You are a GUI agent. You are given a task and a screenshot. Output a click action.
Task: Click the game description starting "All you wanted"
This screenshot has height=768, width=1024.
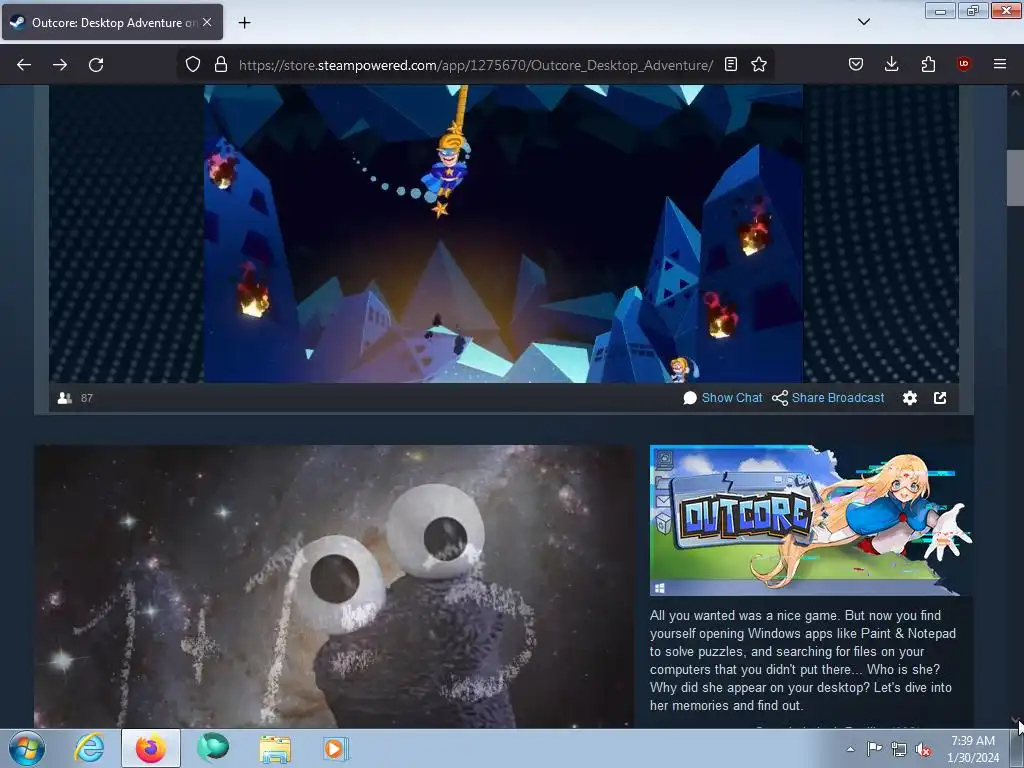click(x=803, y=660)
